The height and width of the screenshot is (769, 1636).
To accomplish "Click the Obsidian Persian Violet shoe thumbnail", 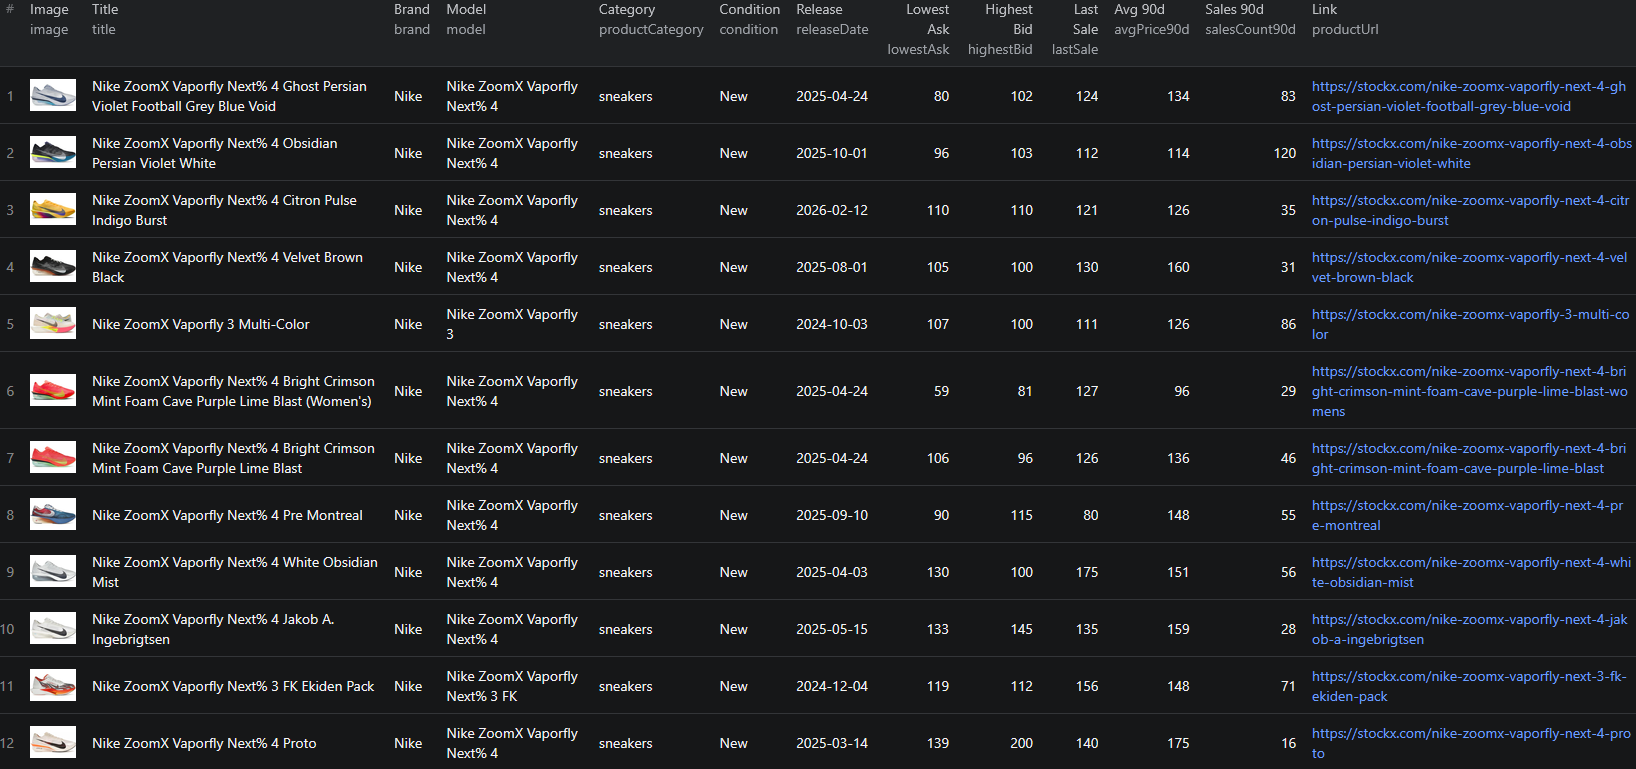I will [x=53, y=153].
